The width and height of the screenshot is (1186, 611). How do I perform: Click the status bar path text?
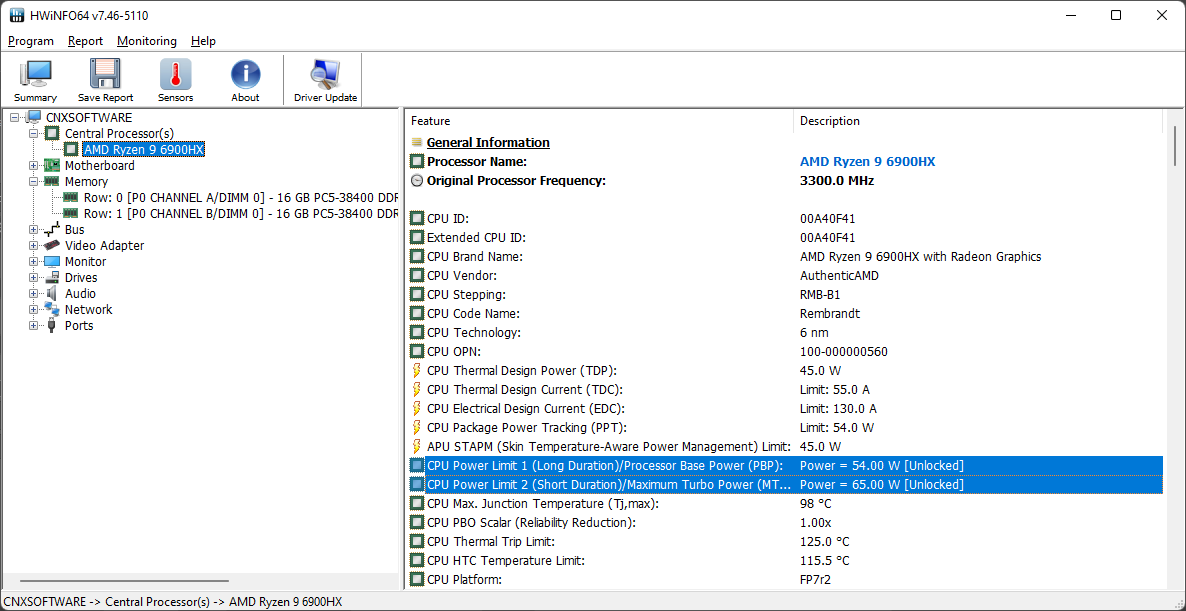172,602
